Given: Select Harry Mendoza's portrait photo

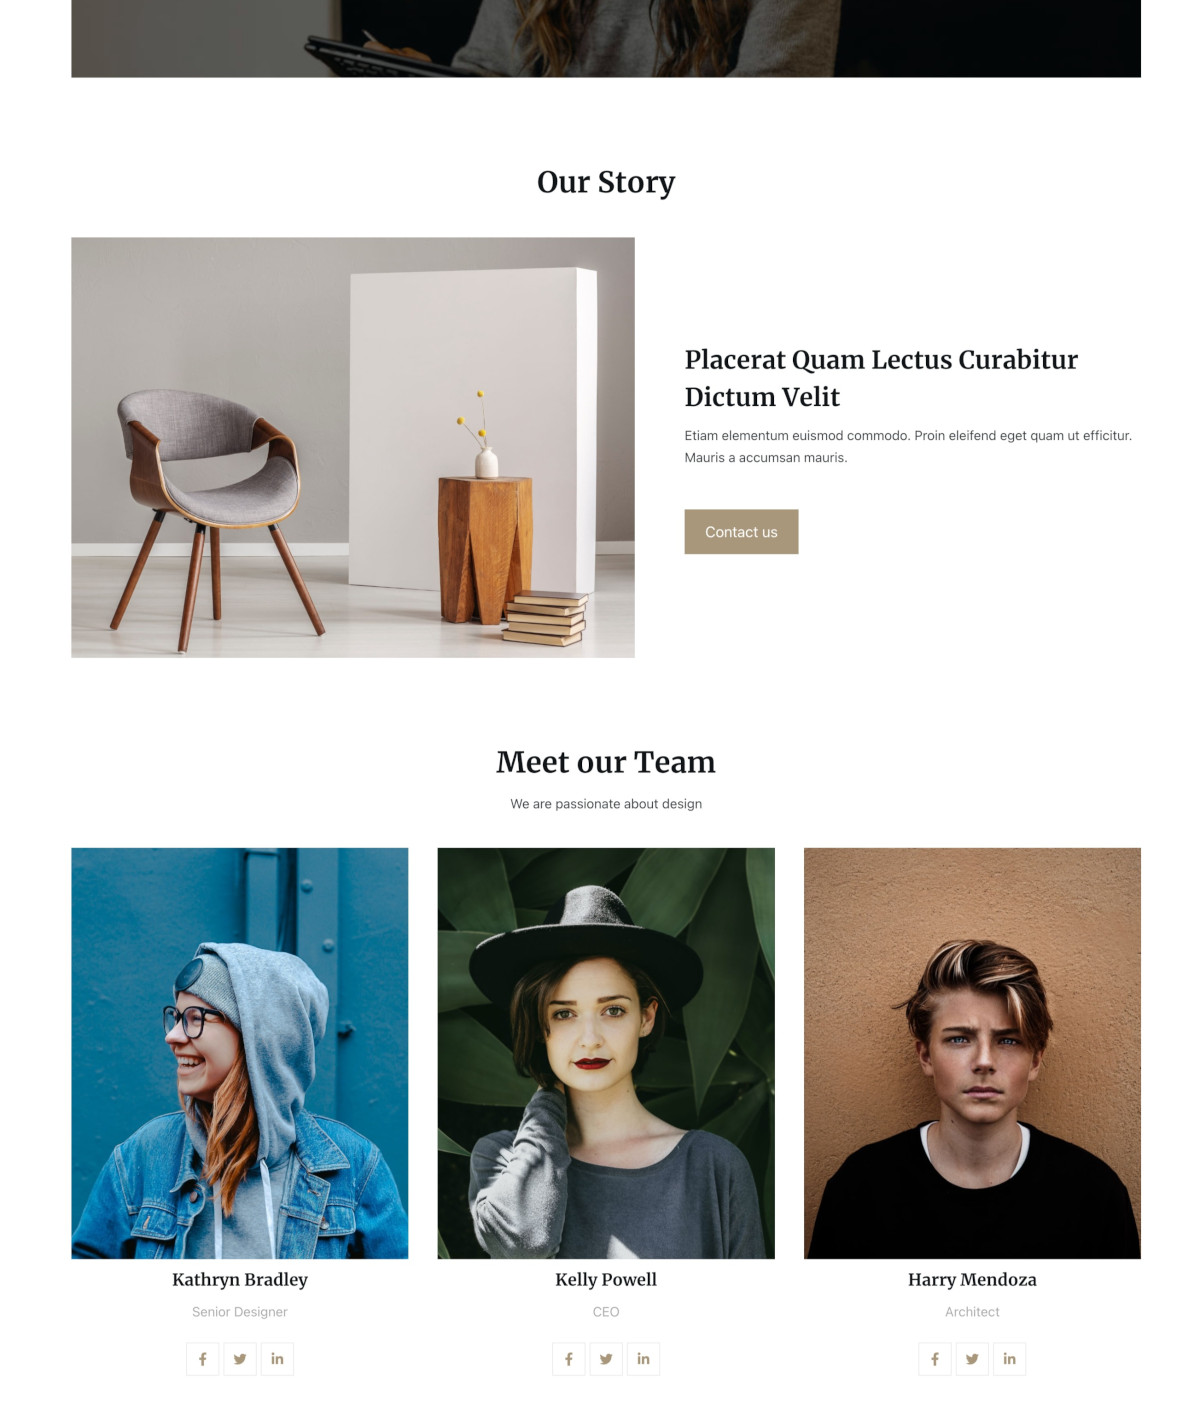Looking at the screenshot, I should (x=972, y=1053).
